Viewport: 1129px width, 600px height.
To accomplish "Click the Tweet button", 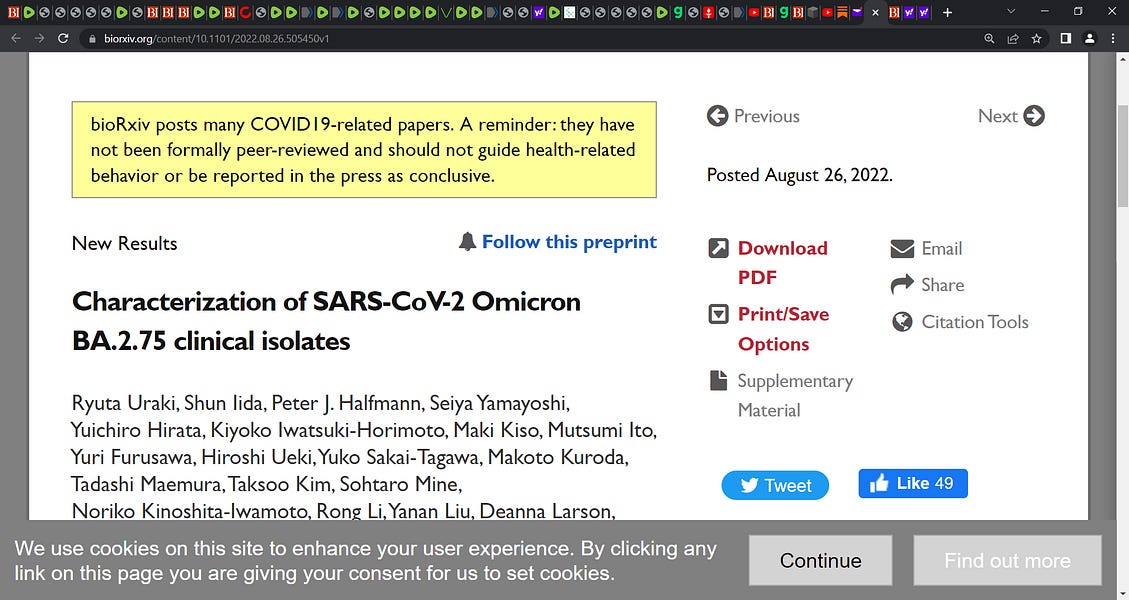I will tap(775, 485).
